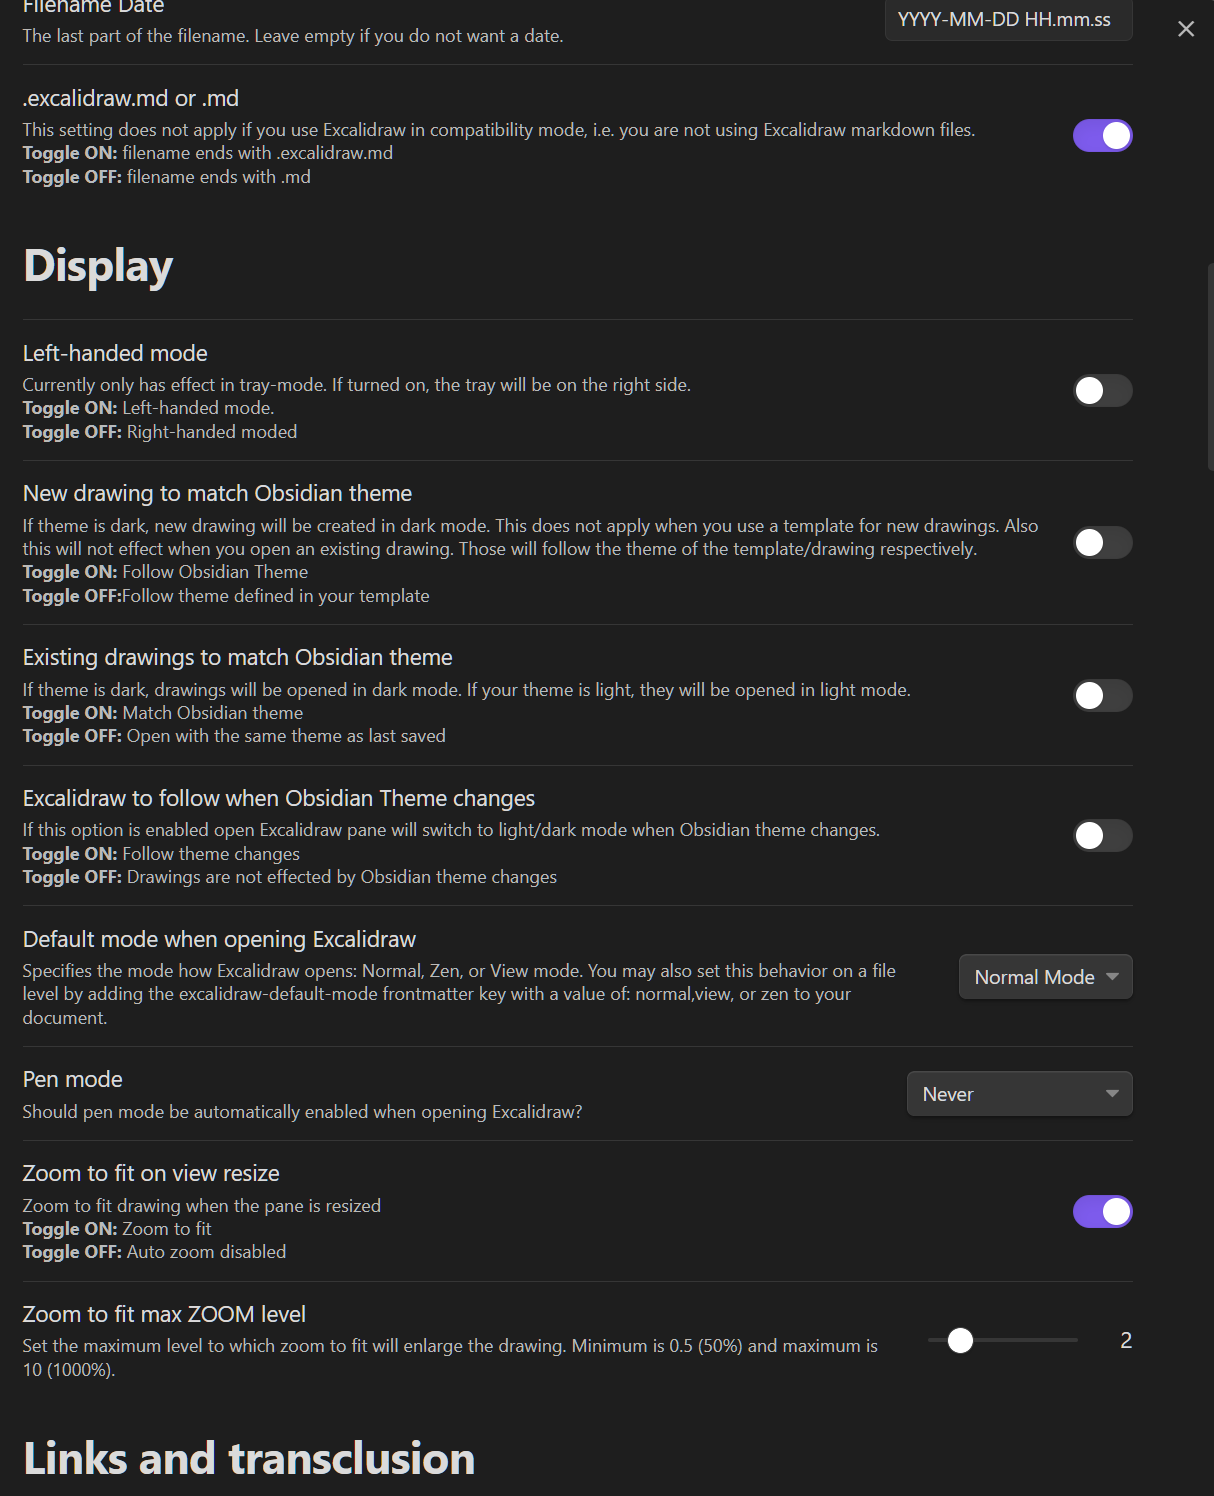Turn on Excalidraw to follow Obsidian theme changes
Image resolution: width=1214 pixels, height=1496 pixels.
point(1102,835)
